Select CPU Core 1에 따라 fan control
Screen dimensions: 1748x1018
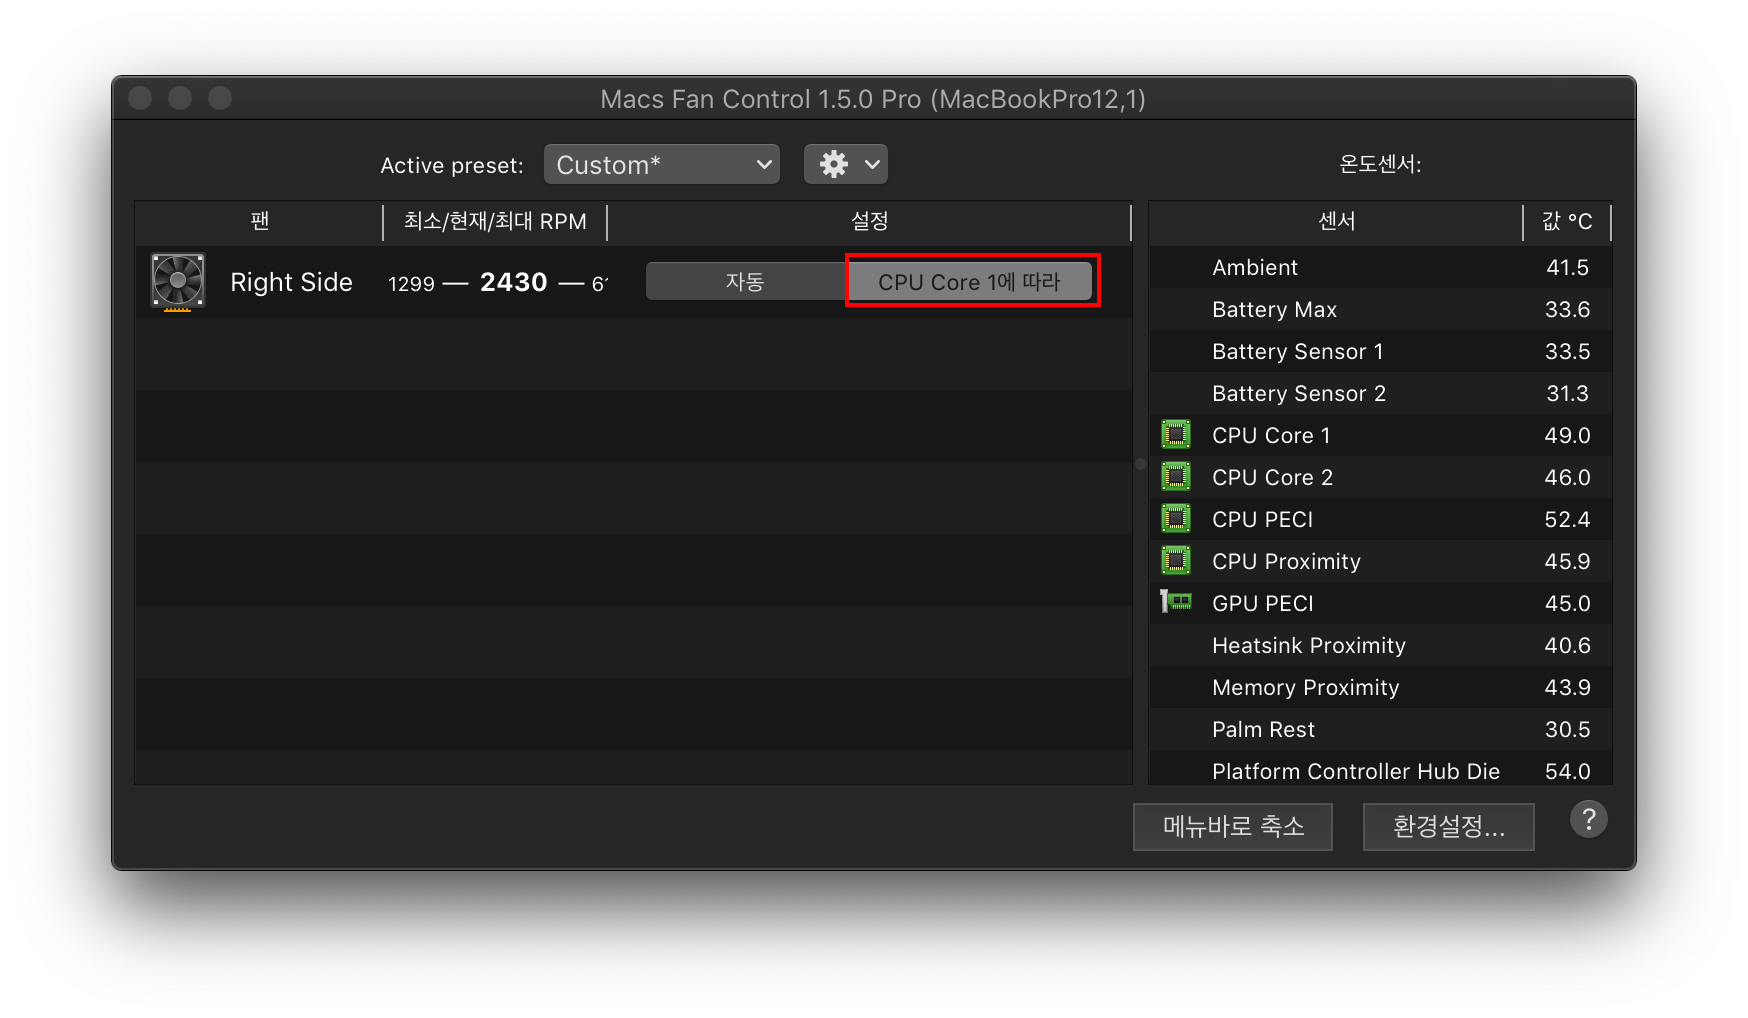[969, 282]
